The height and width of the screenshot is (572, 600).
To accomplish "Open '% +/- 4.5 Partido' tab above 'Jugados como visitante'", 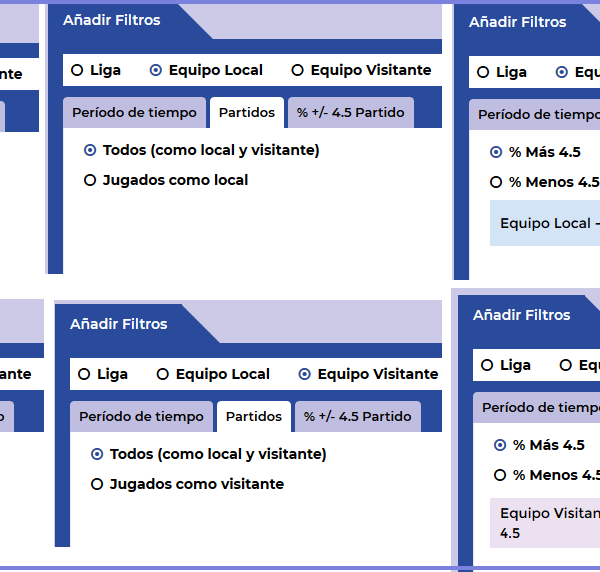I will [357, 417].
